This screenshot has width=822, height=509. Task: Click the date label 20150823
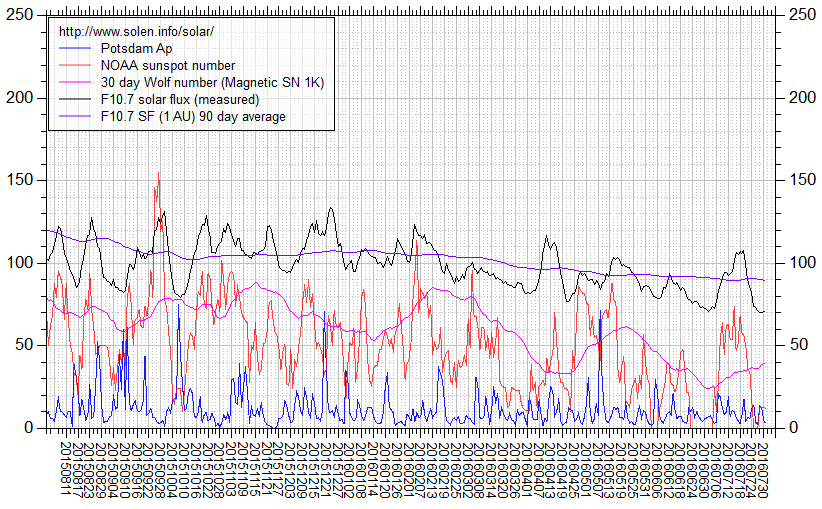(x=89, y=470)
